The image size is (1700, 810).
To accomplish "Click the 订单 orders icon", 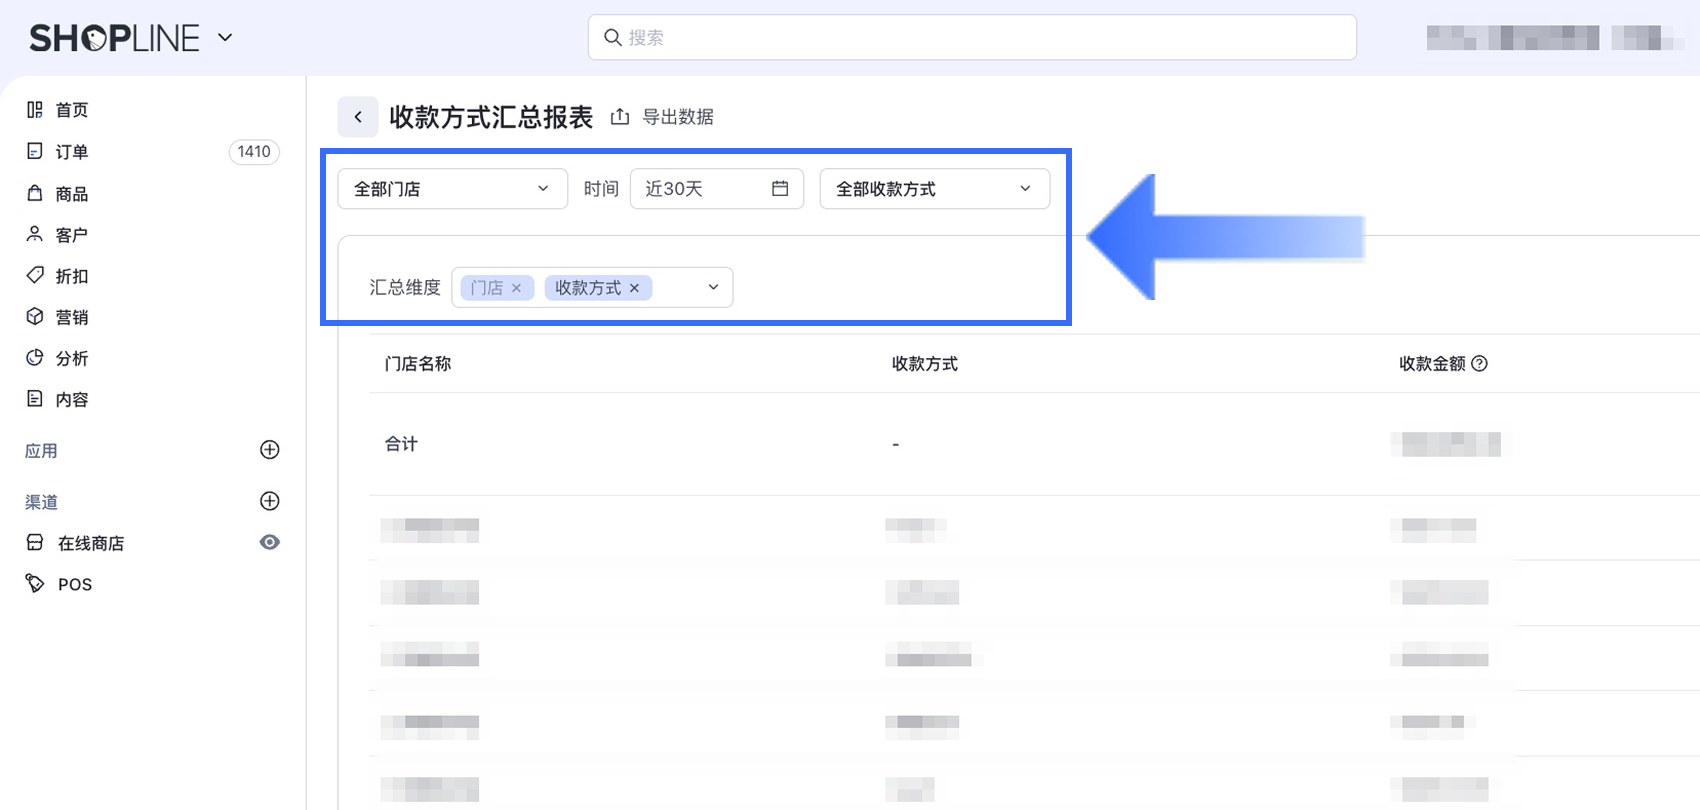I will coord(35,151).
